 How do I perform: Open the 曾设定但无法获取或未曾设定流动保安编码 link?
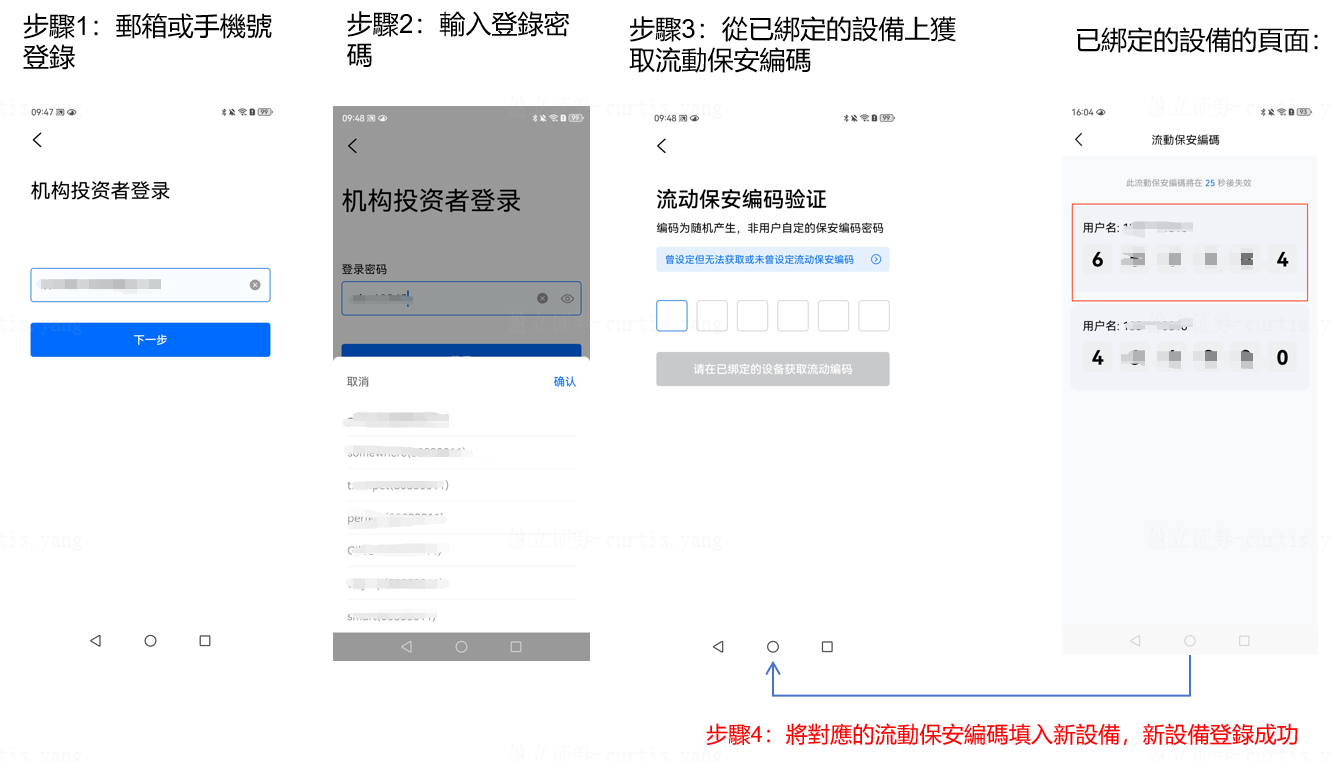click(760, 259)
